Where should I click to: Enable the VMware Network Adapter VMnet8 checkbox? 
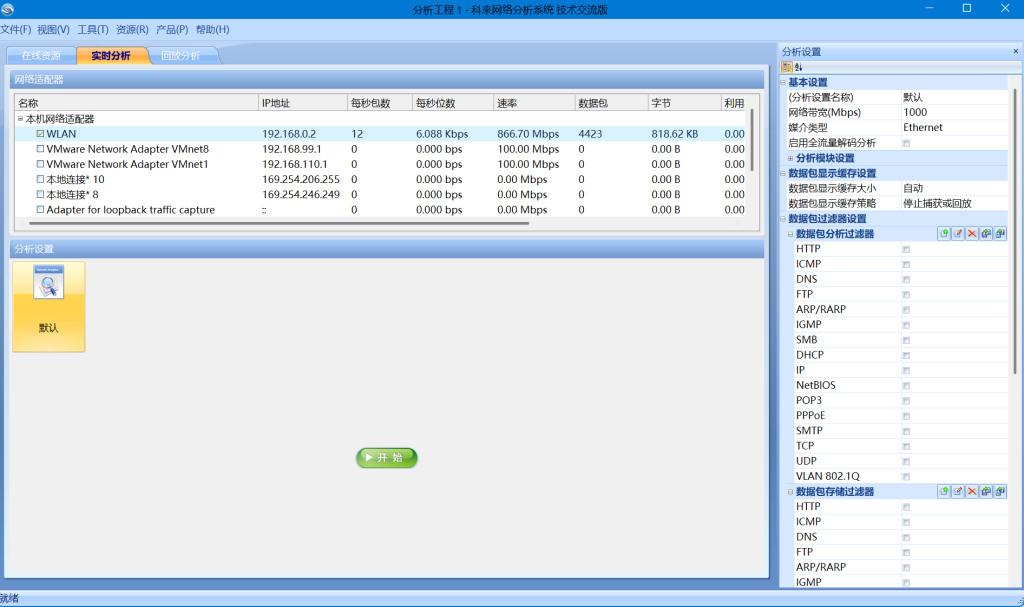coord(40,149)
